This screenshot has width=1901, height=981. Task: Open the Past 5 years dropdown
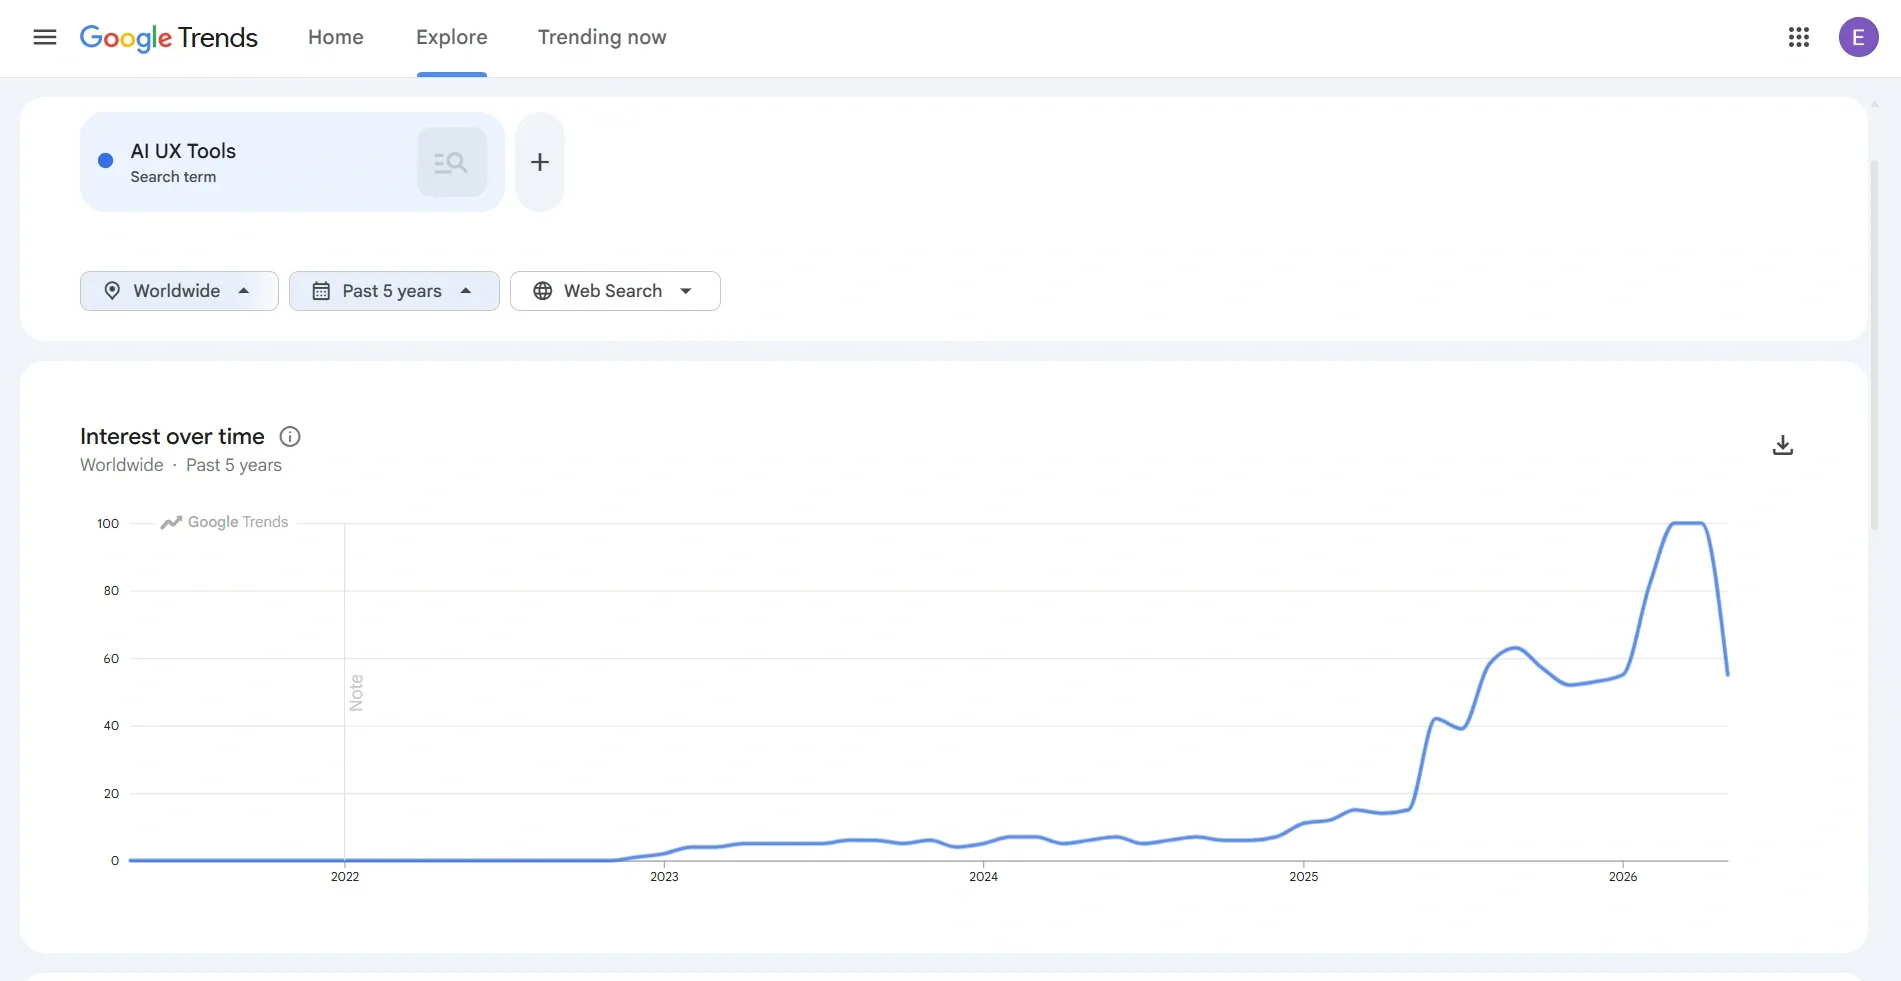pos(394,291)
